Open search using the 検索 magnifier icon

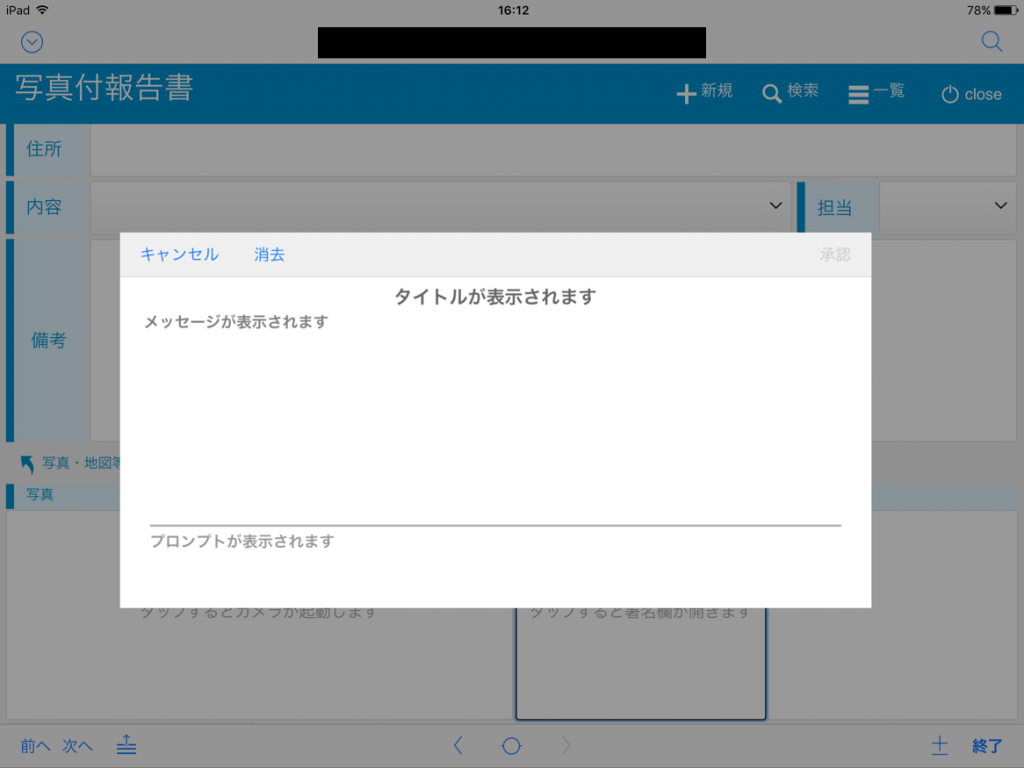coord(772,92)
